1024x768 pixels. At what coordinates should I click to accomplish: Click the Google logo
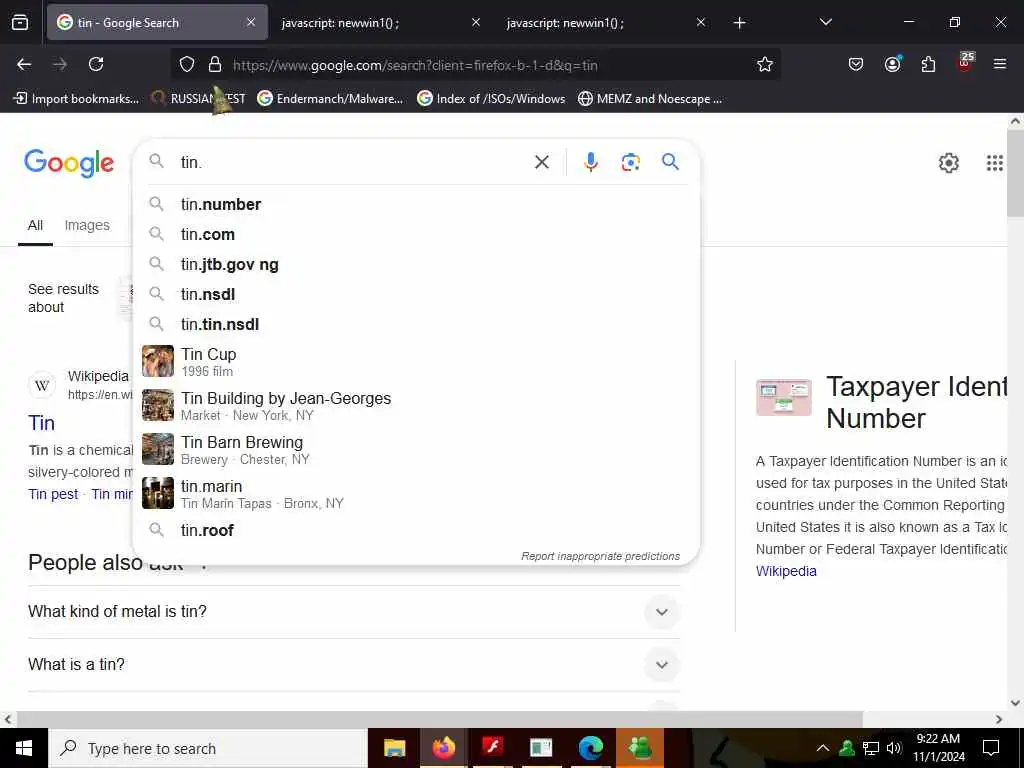[x=69, y=163]
